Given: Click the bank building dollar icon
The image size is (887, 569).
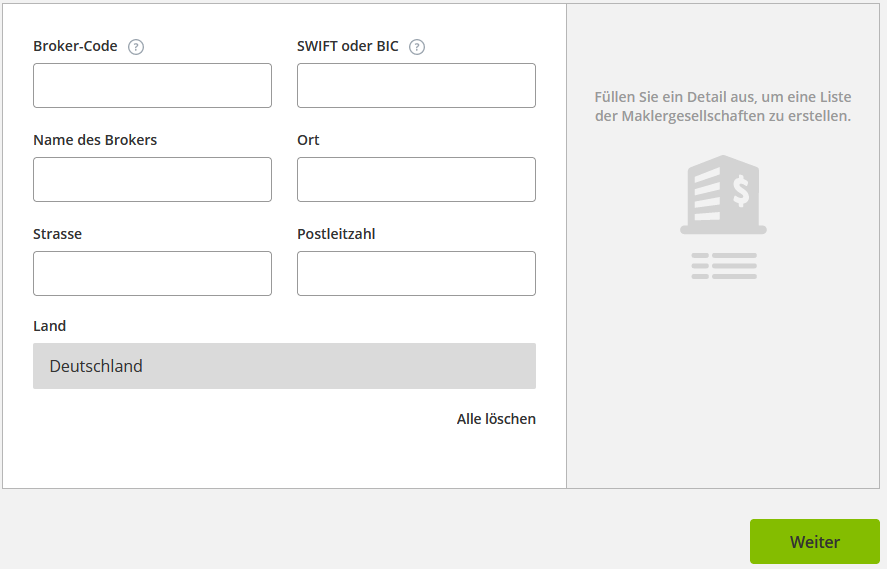Looking at the screenshot, I should (x=723, y=194).
